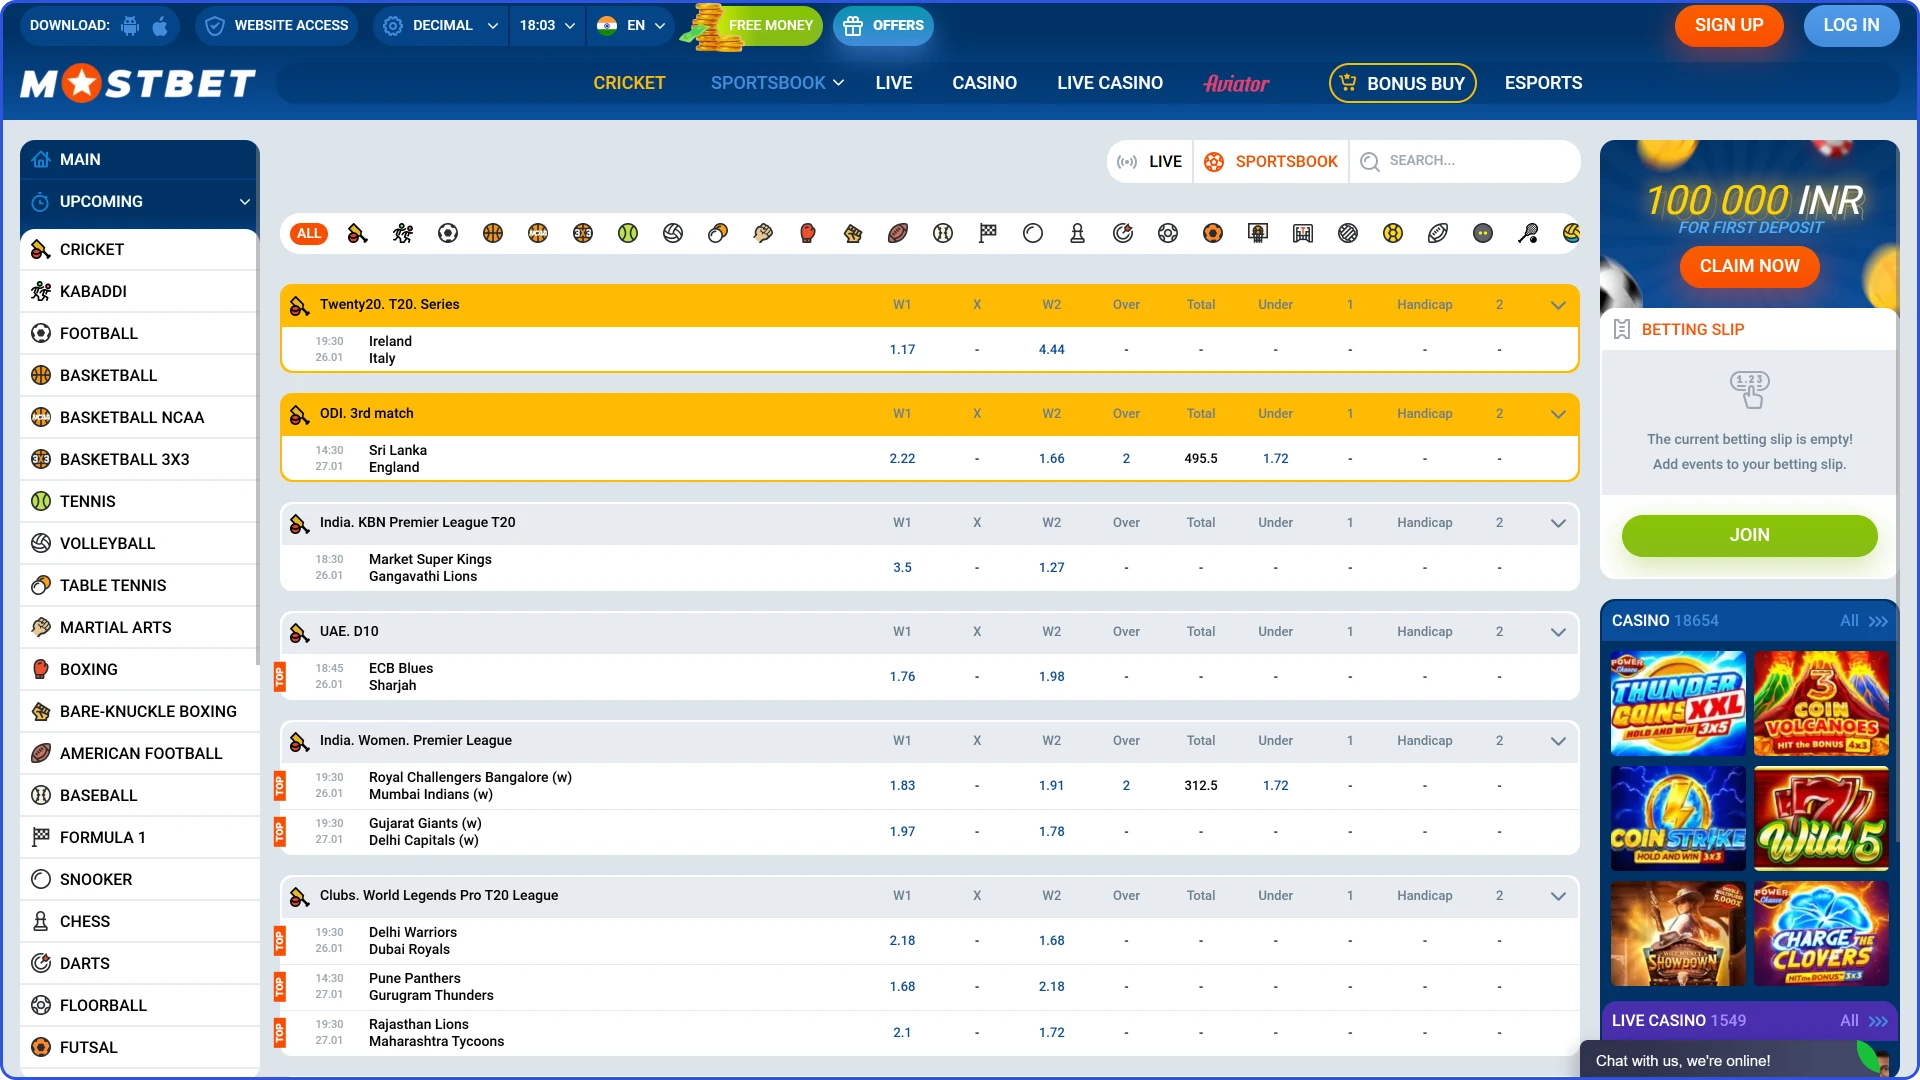The height and width of the screenshot is (1080, 1920).
Task: Select the ALL sports filter pill
Action: coord(308,233)
